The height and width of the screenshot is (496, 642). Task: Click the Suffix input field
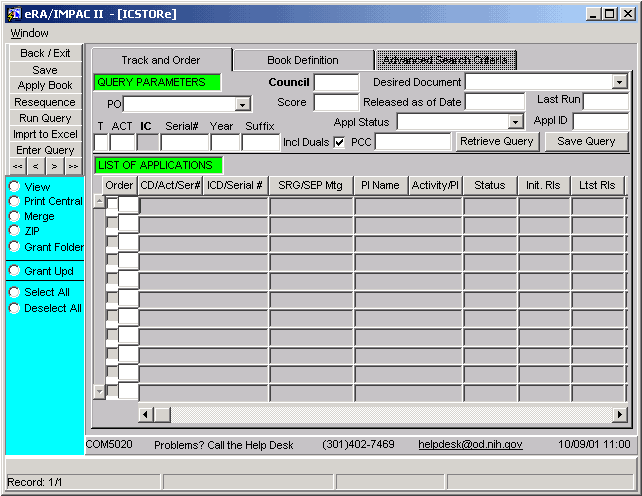coord(261,143)
